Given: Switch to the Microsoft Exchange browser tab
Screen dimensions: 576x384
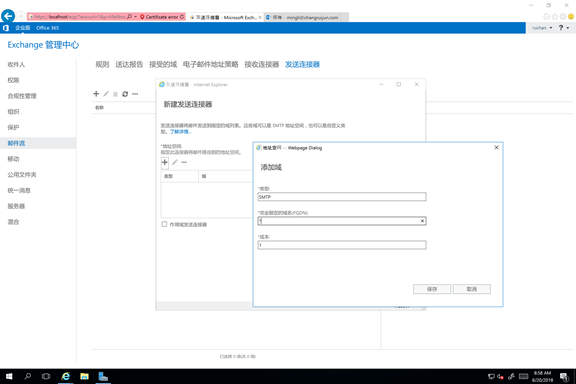Looking at the screenshot, I should coord(225,17).
